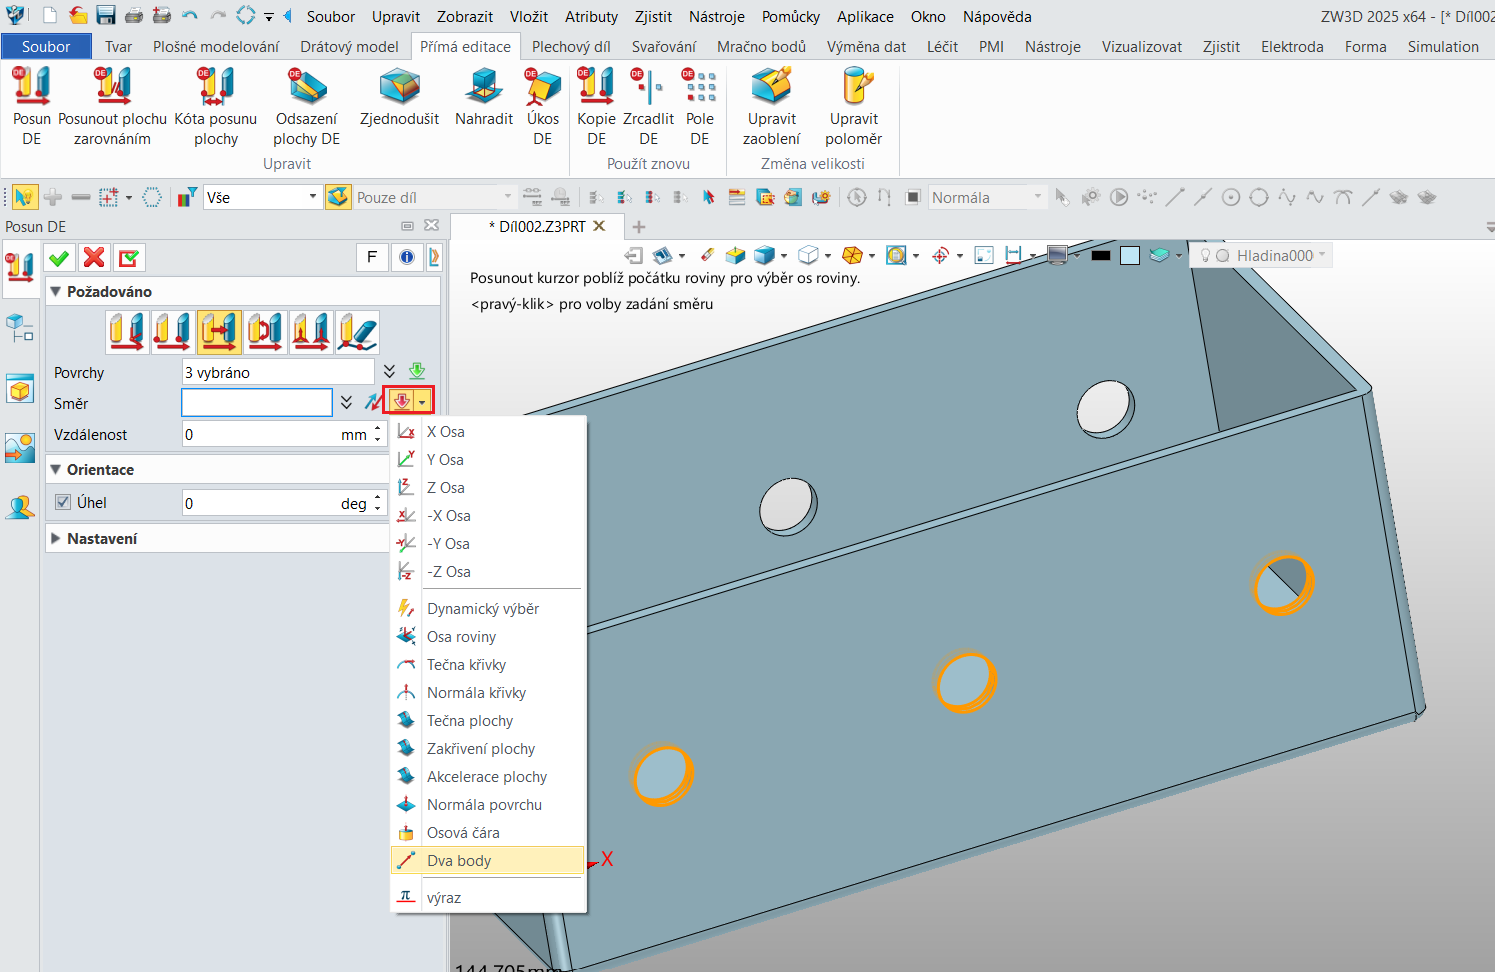Adjust the Úhel value stepper
Viewport: 1495px width, 972px height.
point(378,503)
